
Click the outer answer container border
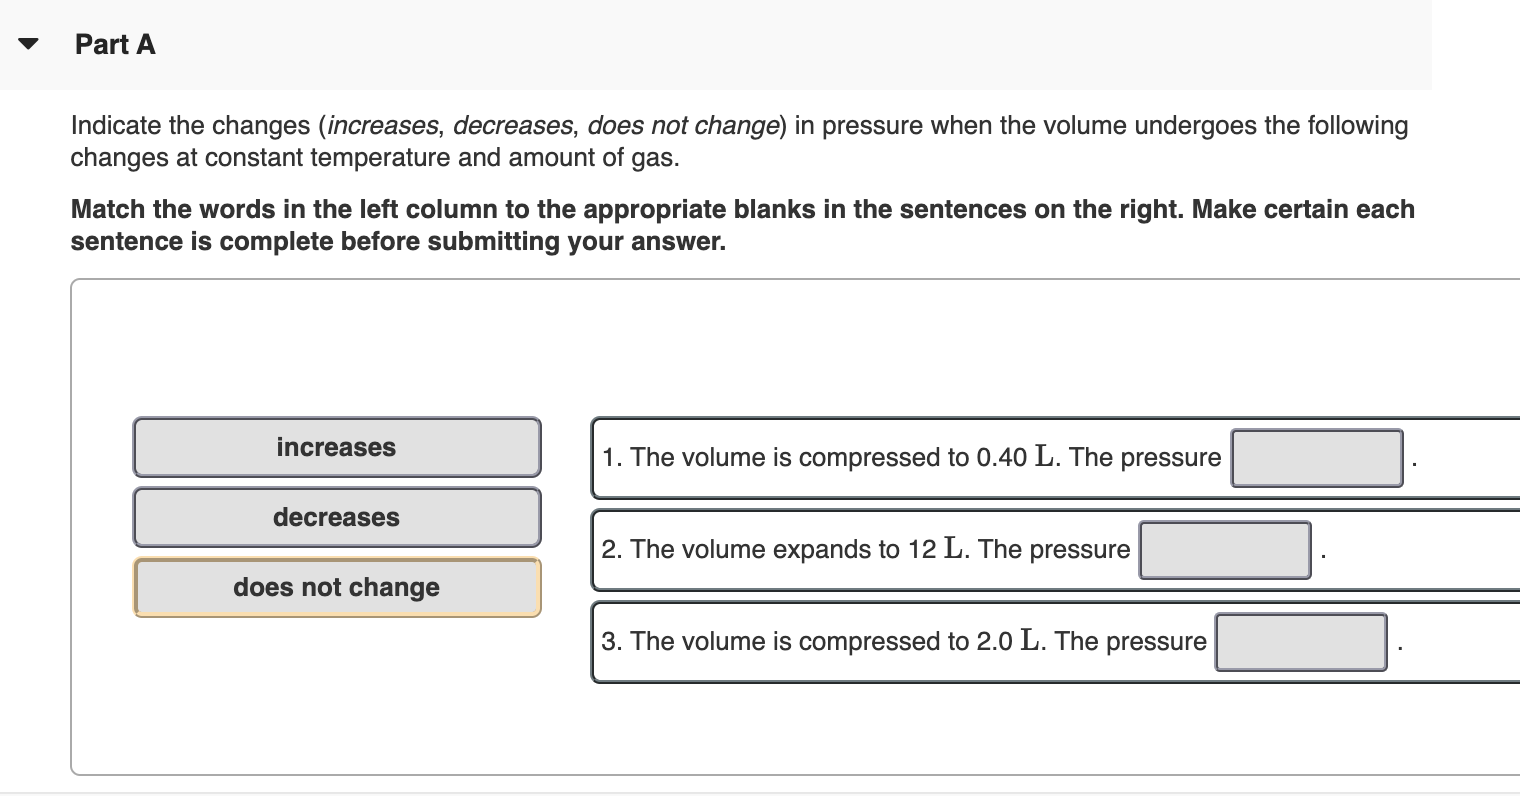71,525
